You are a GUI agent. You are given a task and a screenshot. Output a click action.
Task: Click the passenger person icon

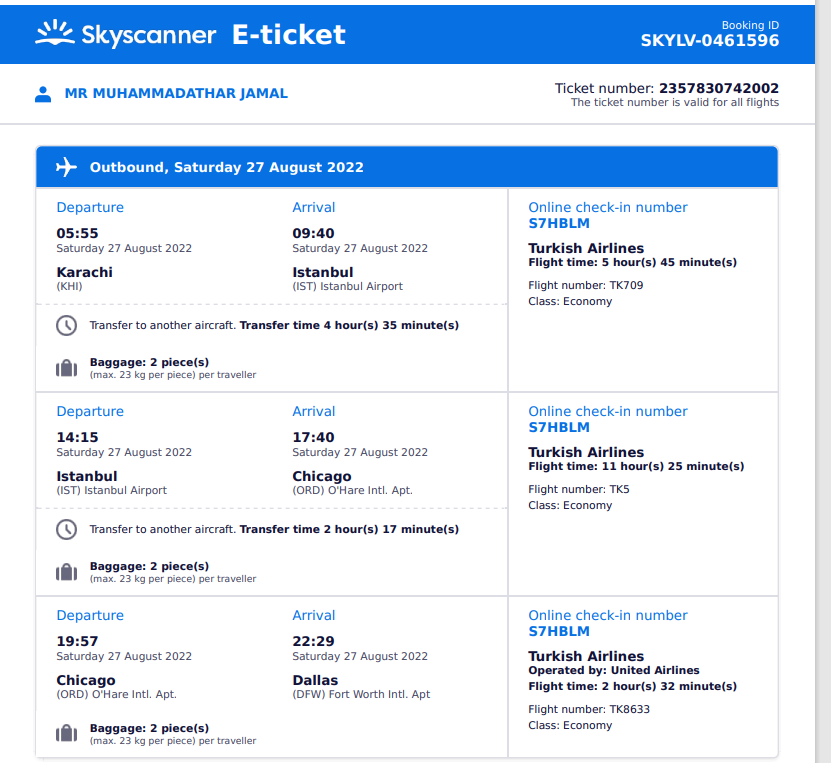[x=43, y=94]
